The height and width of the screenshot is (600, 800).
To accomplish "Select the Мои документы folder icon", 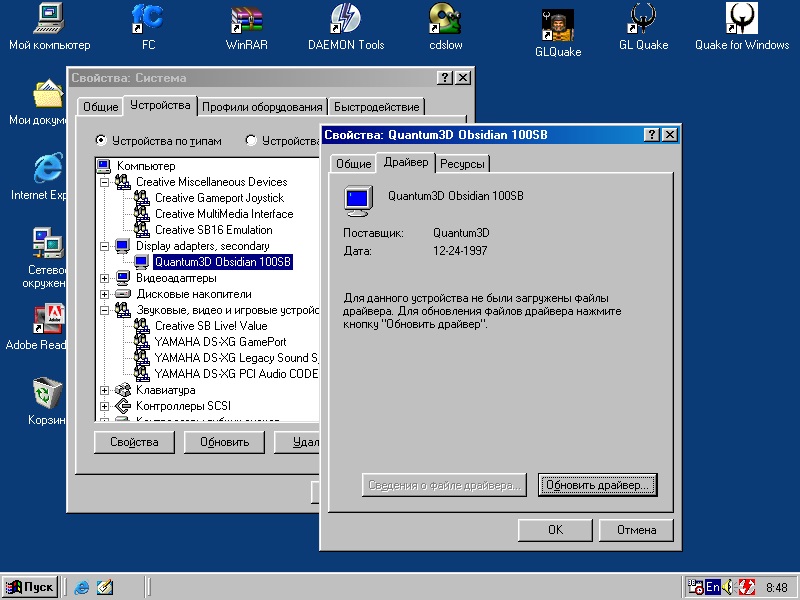I will [x=48, y=94].
